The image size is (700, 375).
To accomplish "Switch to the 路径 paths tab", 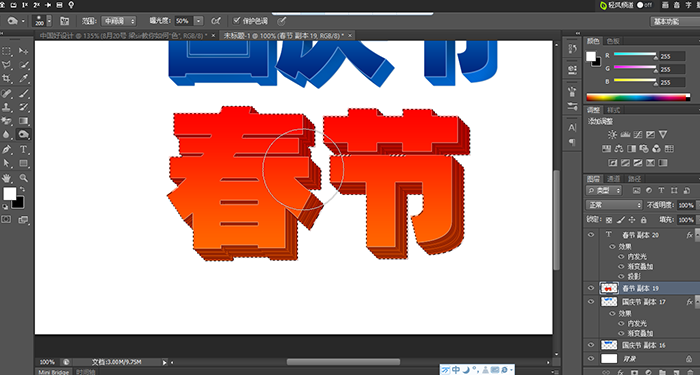I will 634,179.
